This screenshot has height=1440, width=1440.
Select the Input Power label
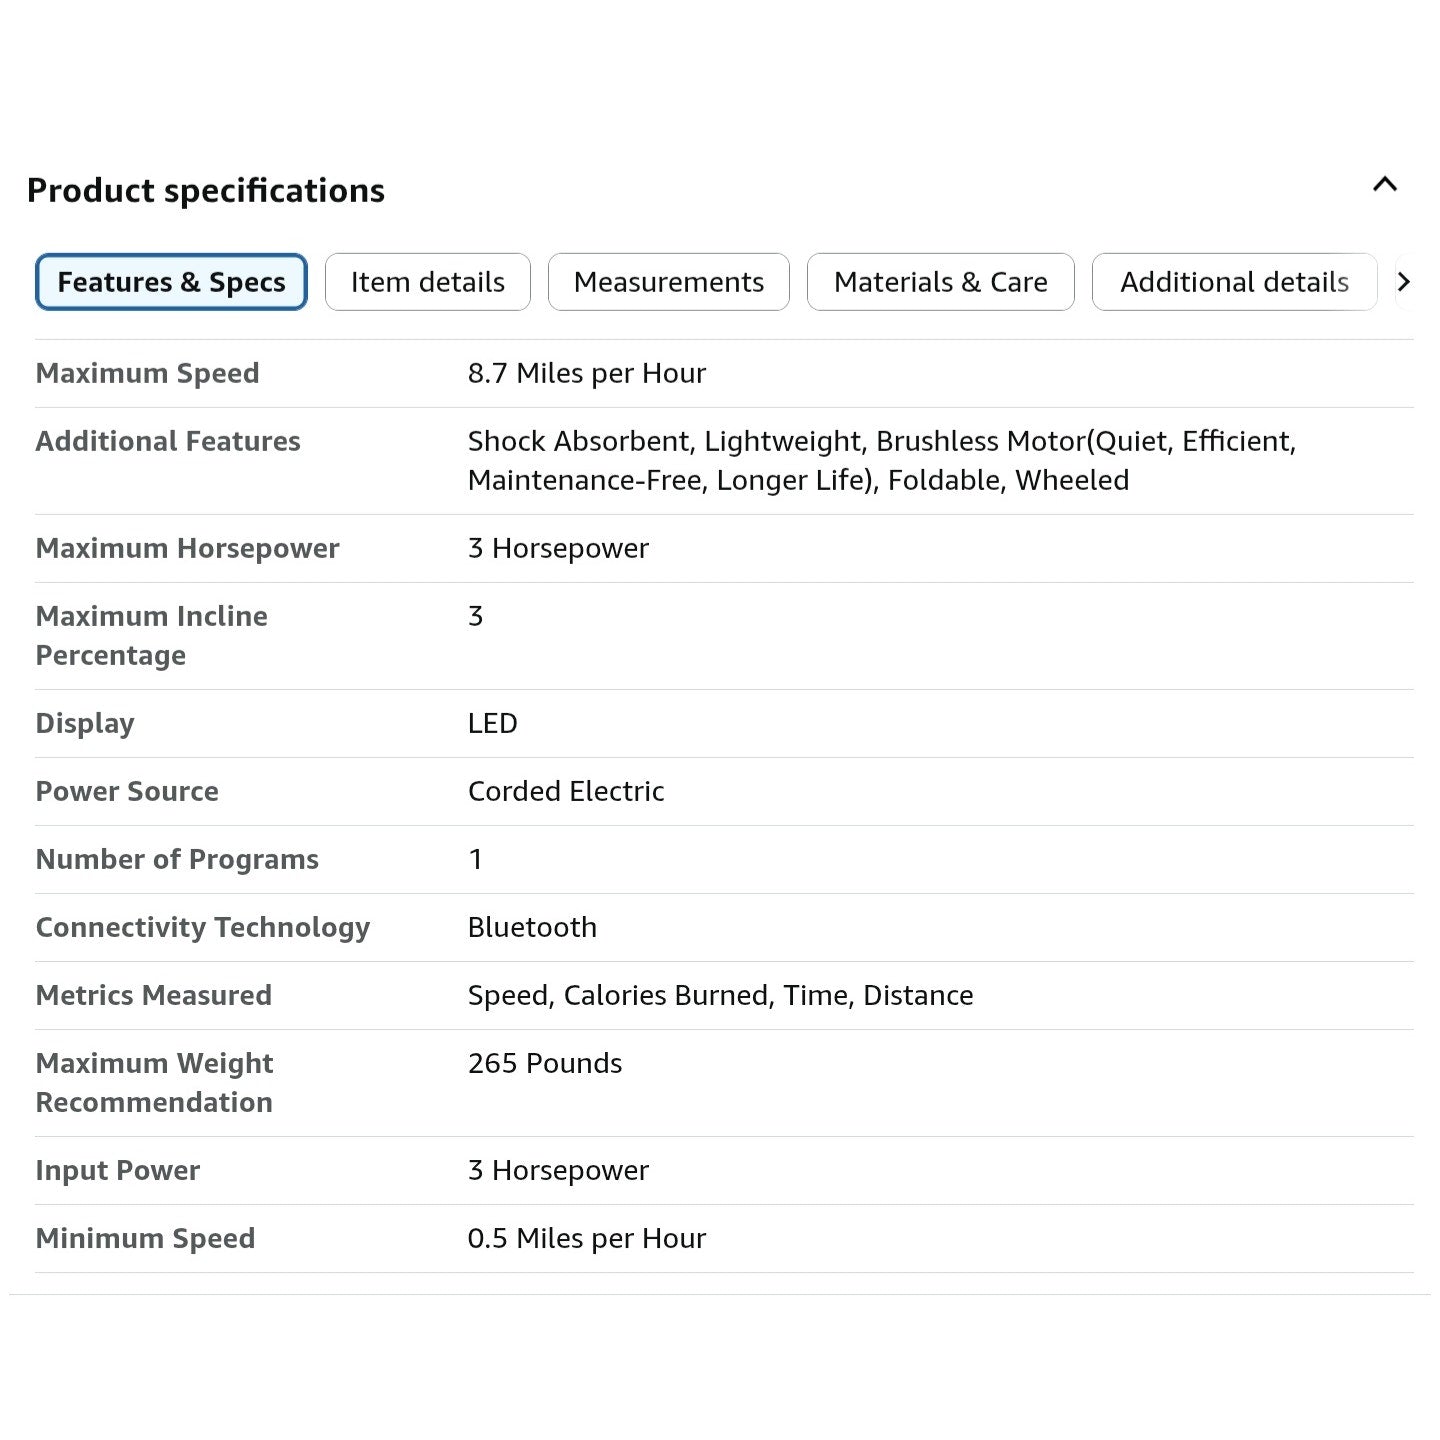coord(117,1170)
